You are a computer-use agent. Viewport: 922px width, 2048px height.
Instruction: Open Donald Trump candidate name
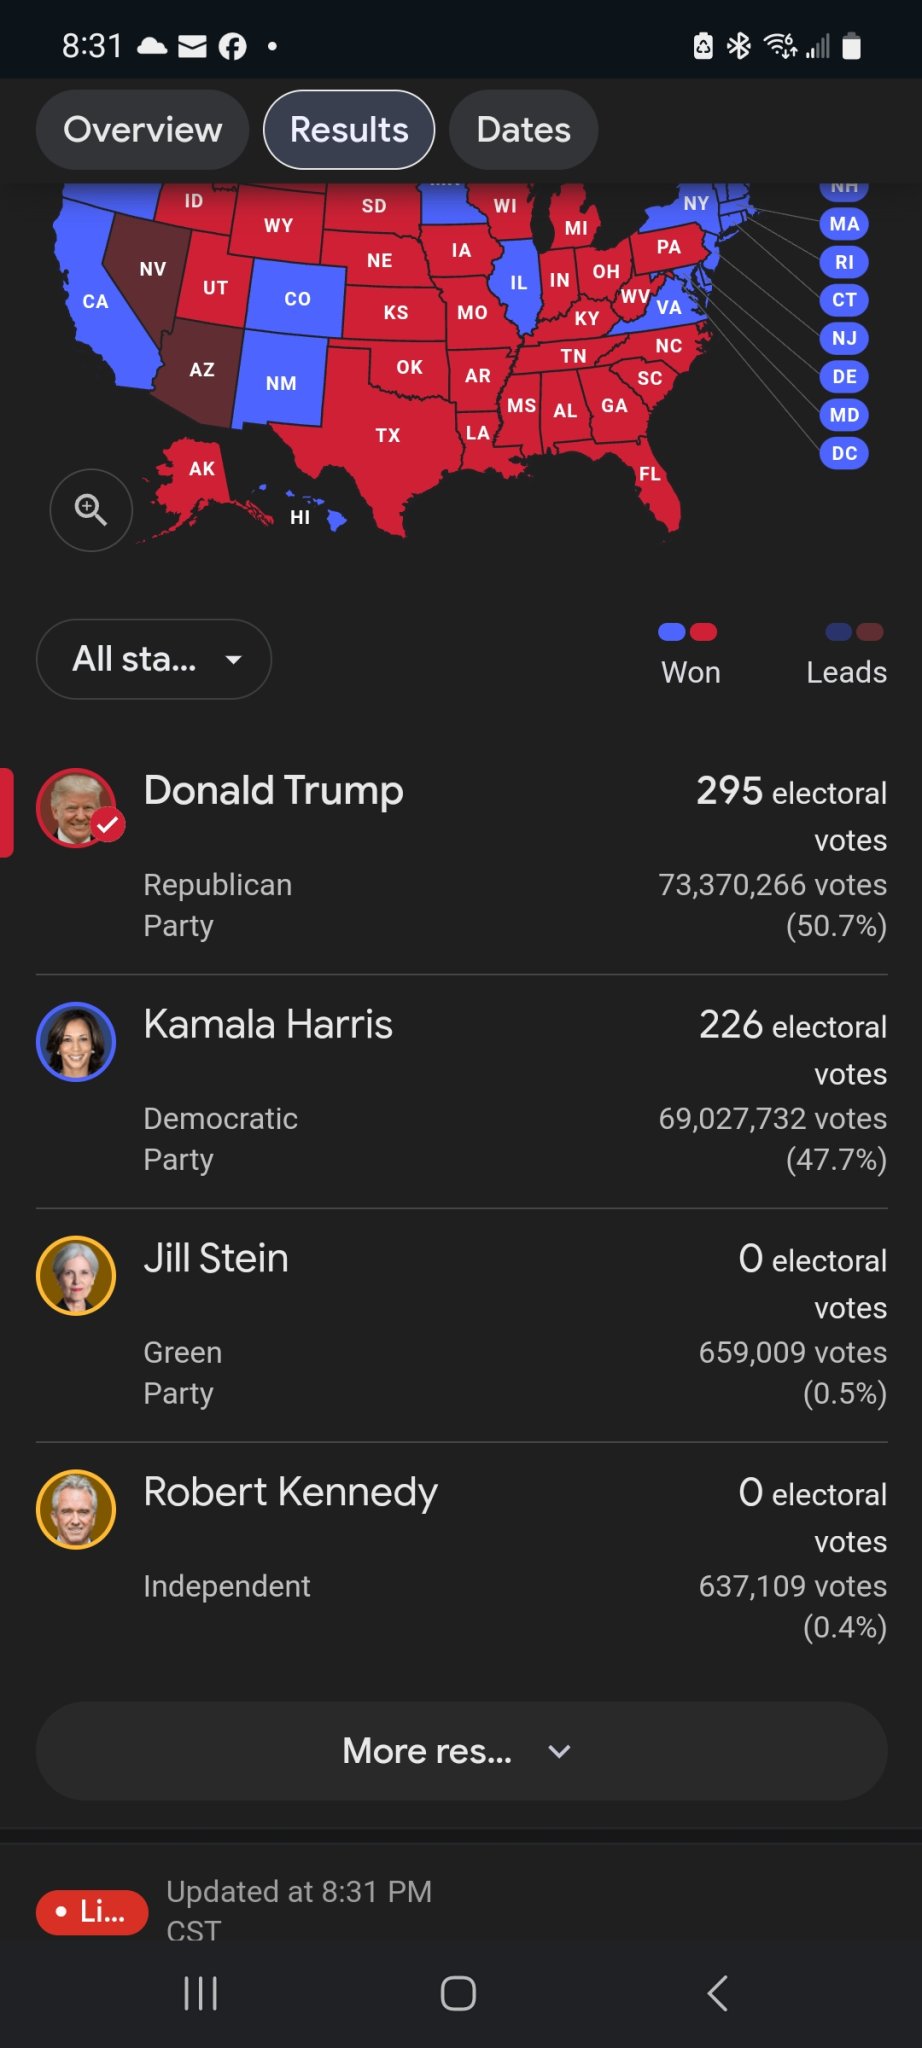(273, 790)
